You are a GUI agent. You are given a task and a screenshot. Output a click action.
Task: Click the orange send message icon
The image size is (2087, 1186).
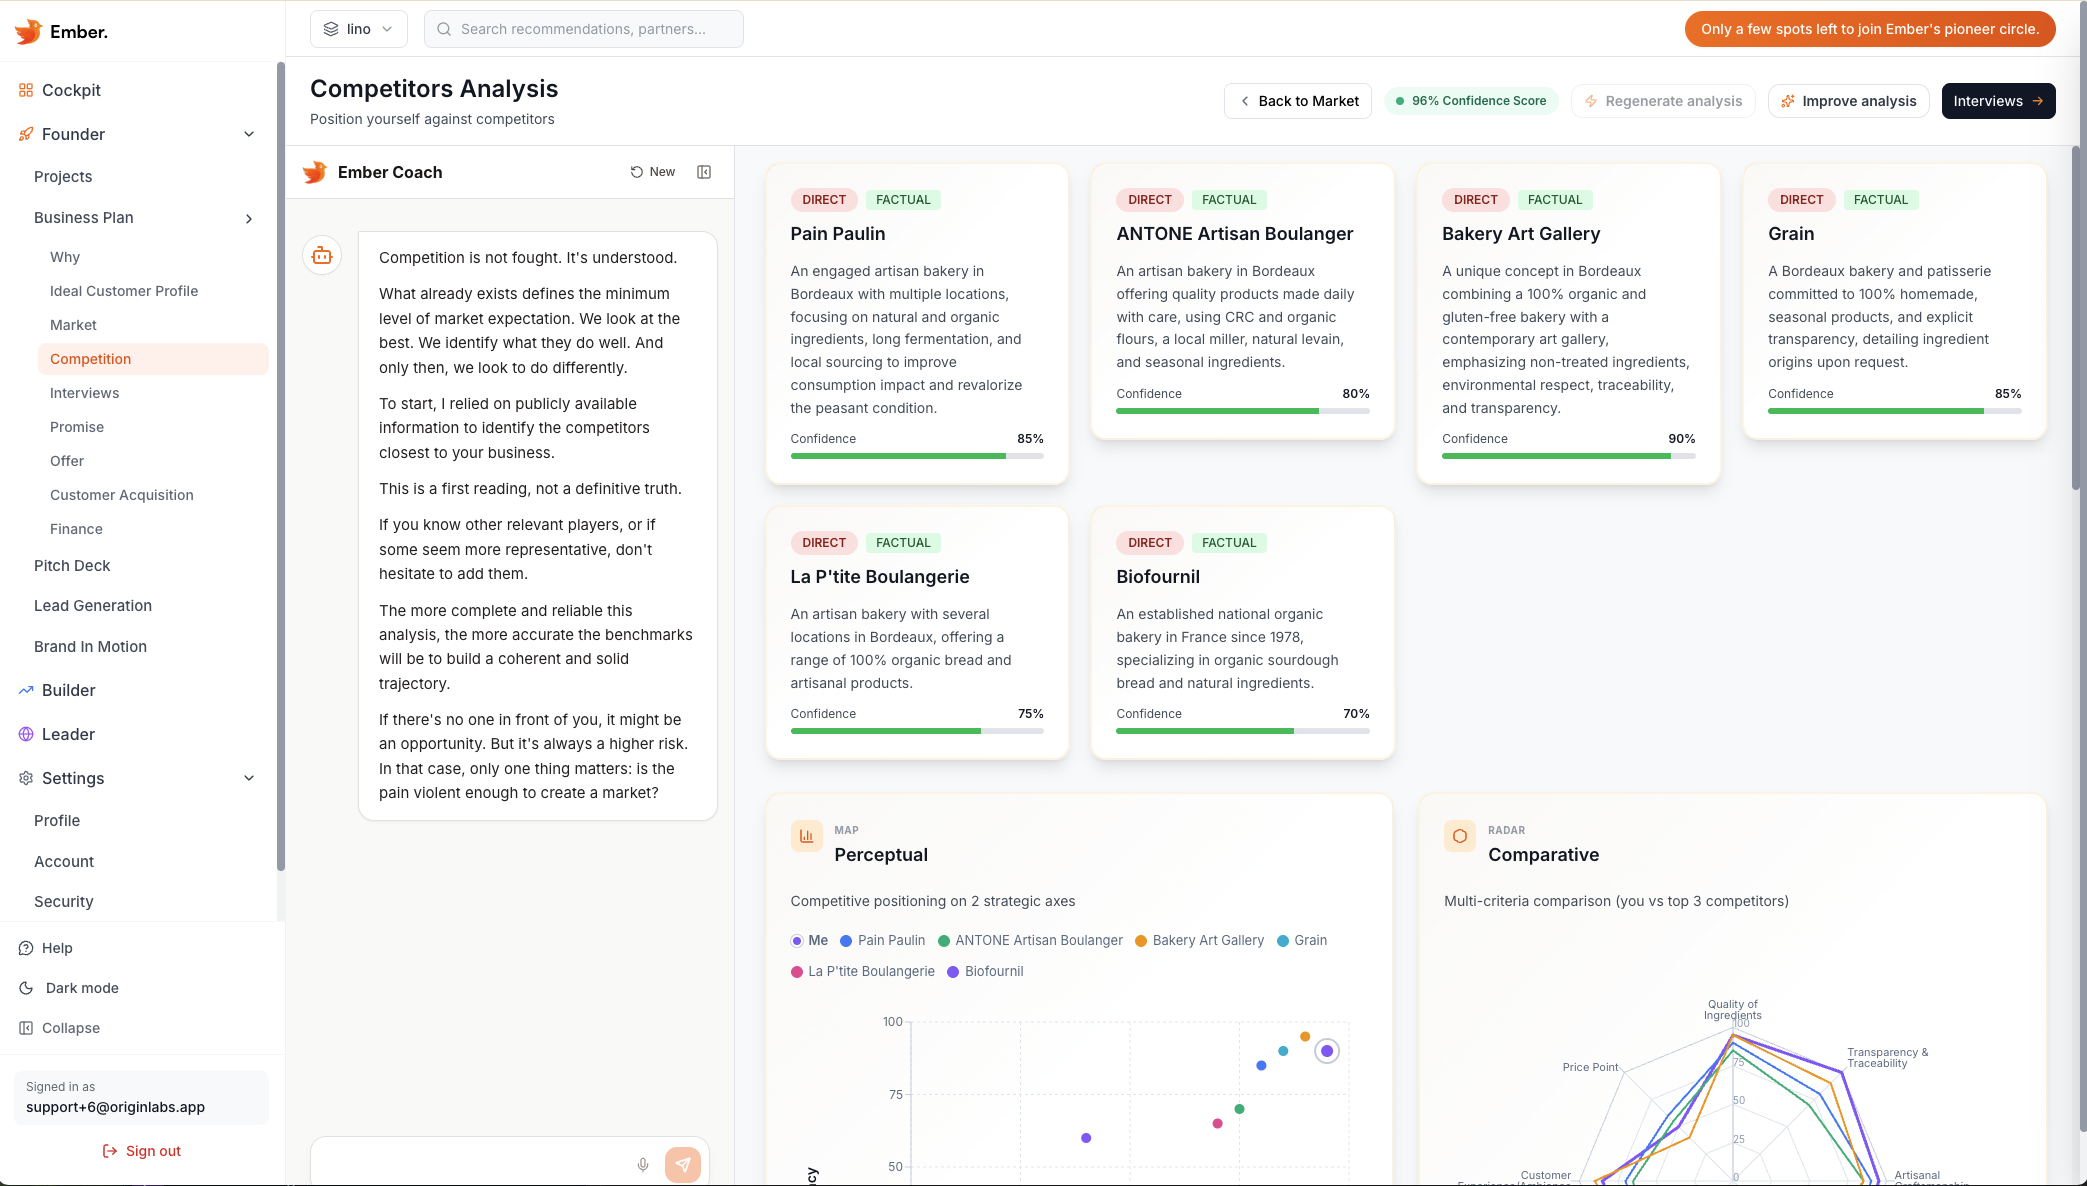tap(683, 1164)
